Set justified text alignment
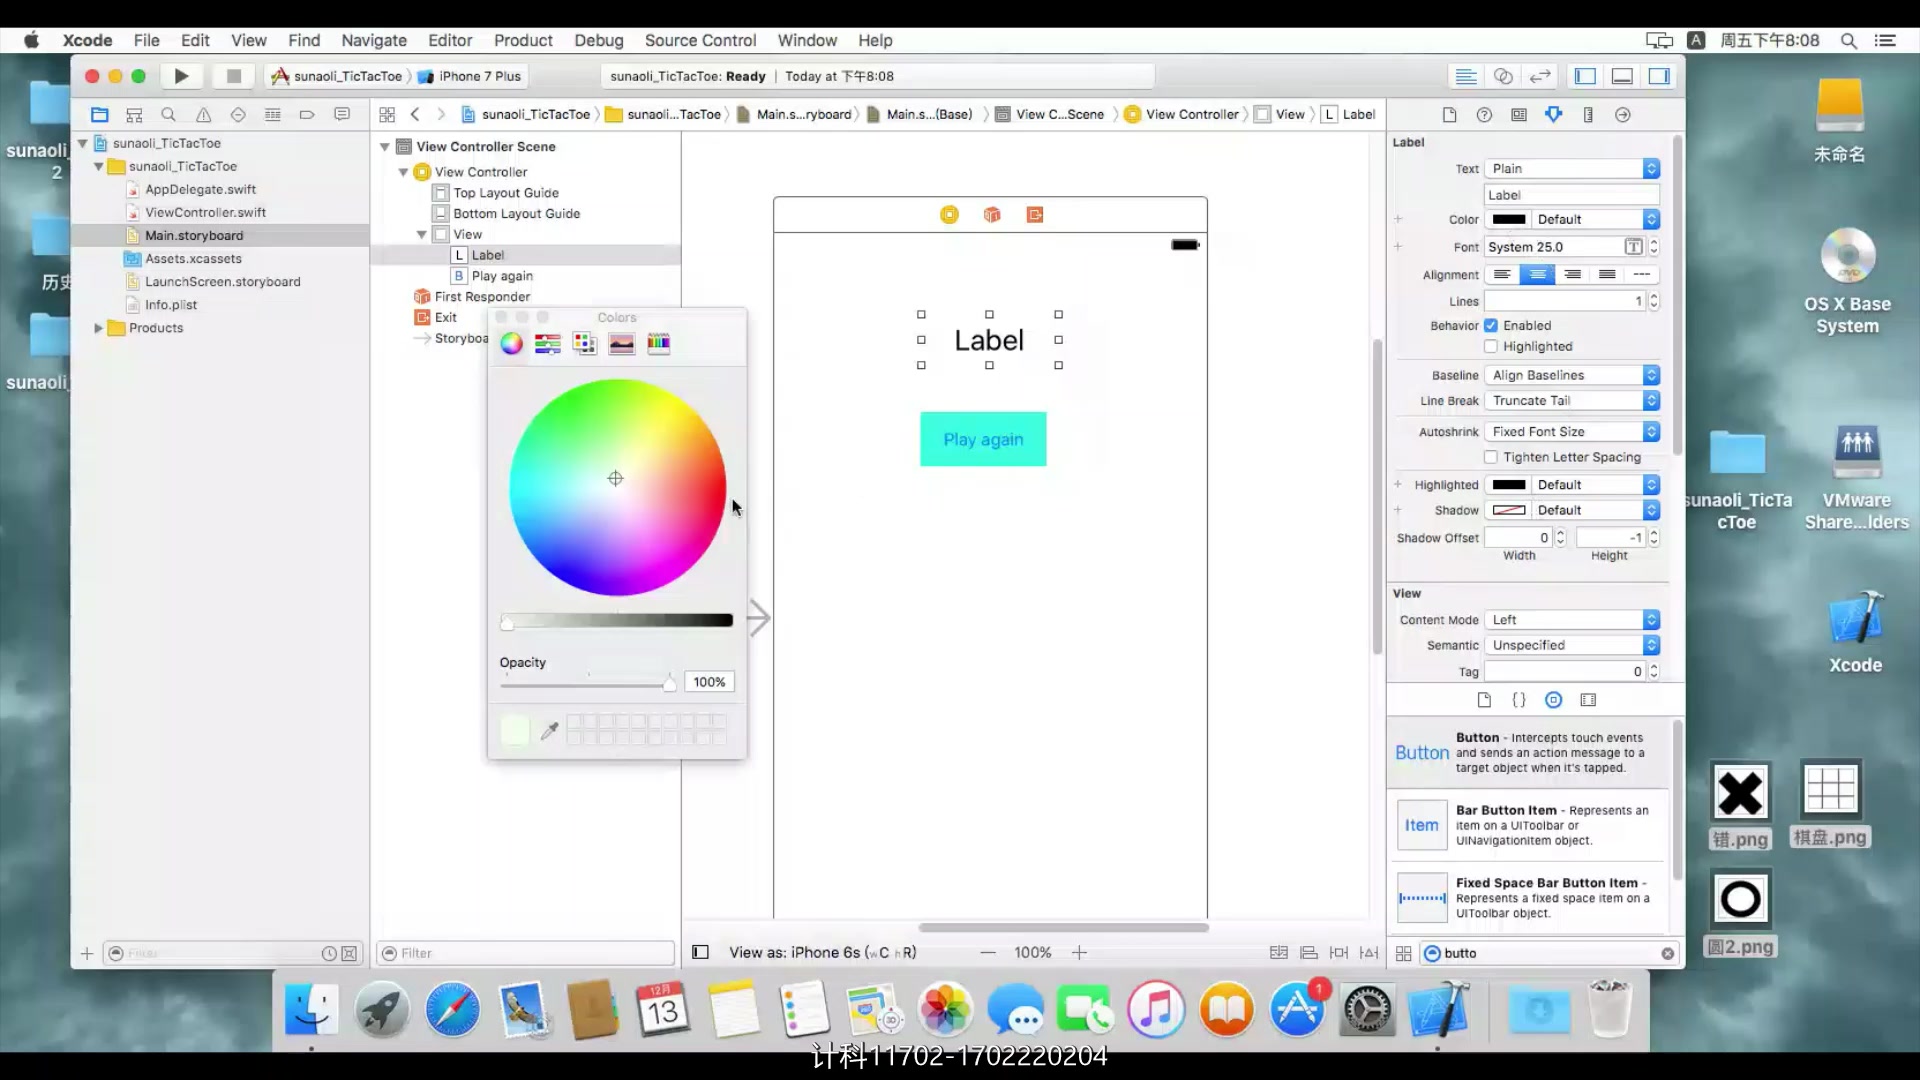This screenshot has height=1080, width=1920. [x=1607, y=275]
